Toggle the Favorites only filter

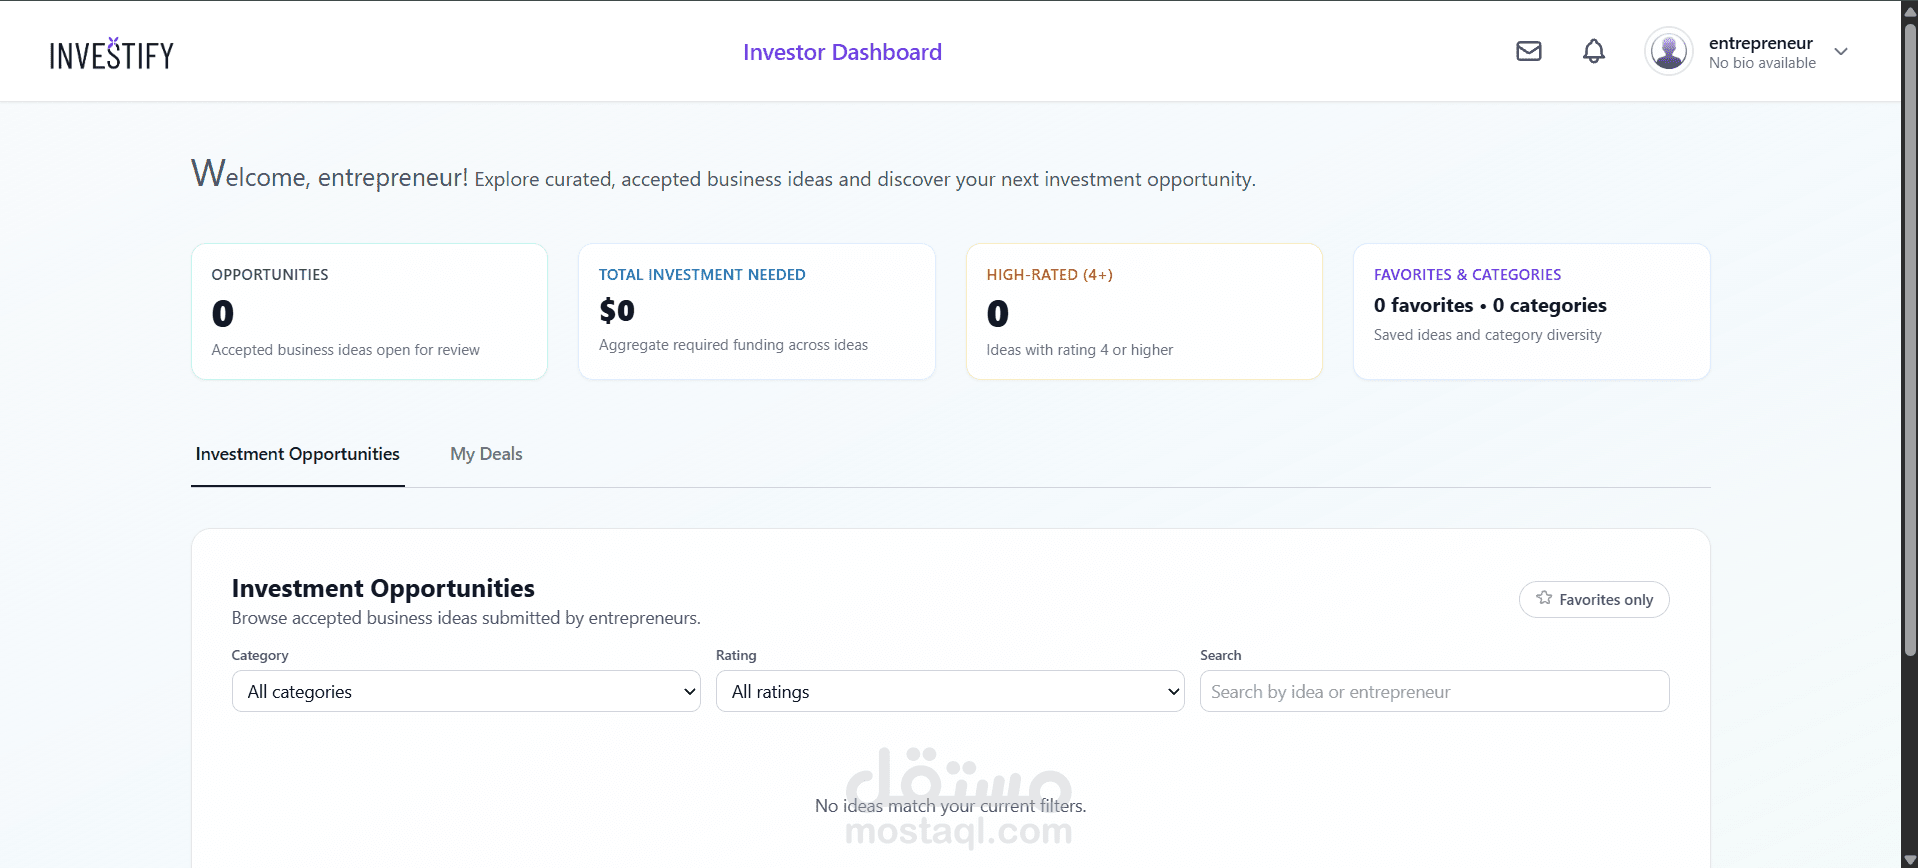click(1594, 599)
